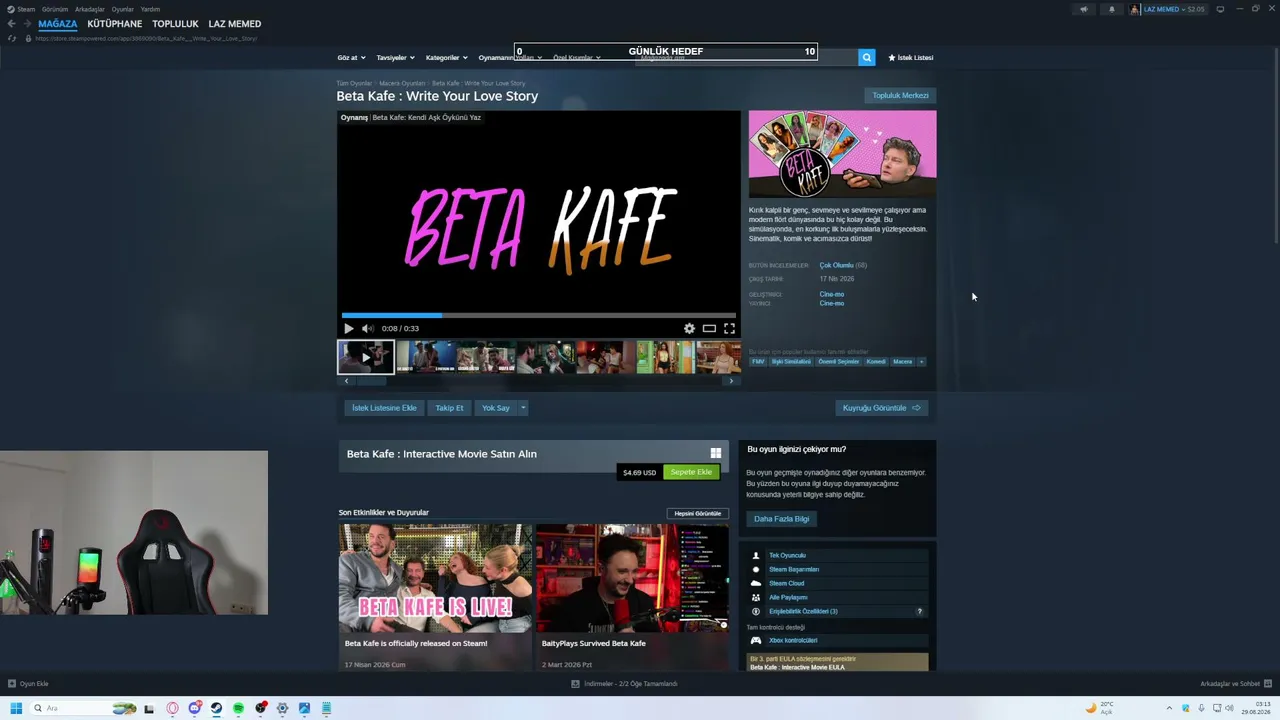The image size is (1280, 720).
Task: Expand the Göz at dropdown
Action: (351, 58)
